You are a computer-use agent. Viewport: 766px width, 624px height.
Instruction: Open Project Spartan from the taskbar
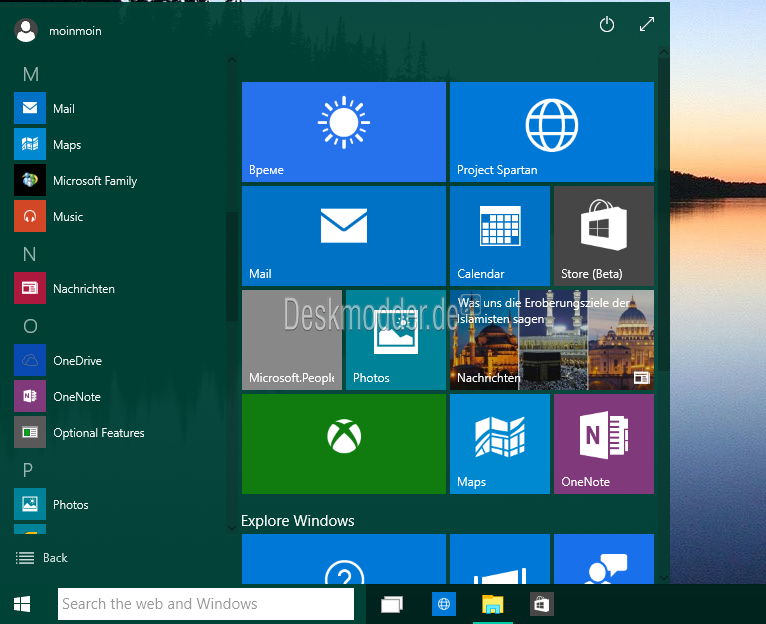coord(444,604)
